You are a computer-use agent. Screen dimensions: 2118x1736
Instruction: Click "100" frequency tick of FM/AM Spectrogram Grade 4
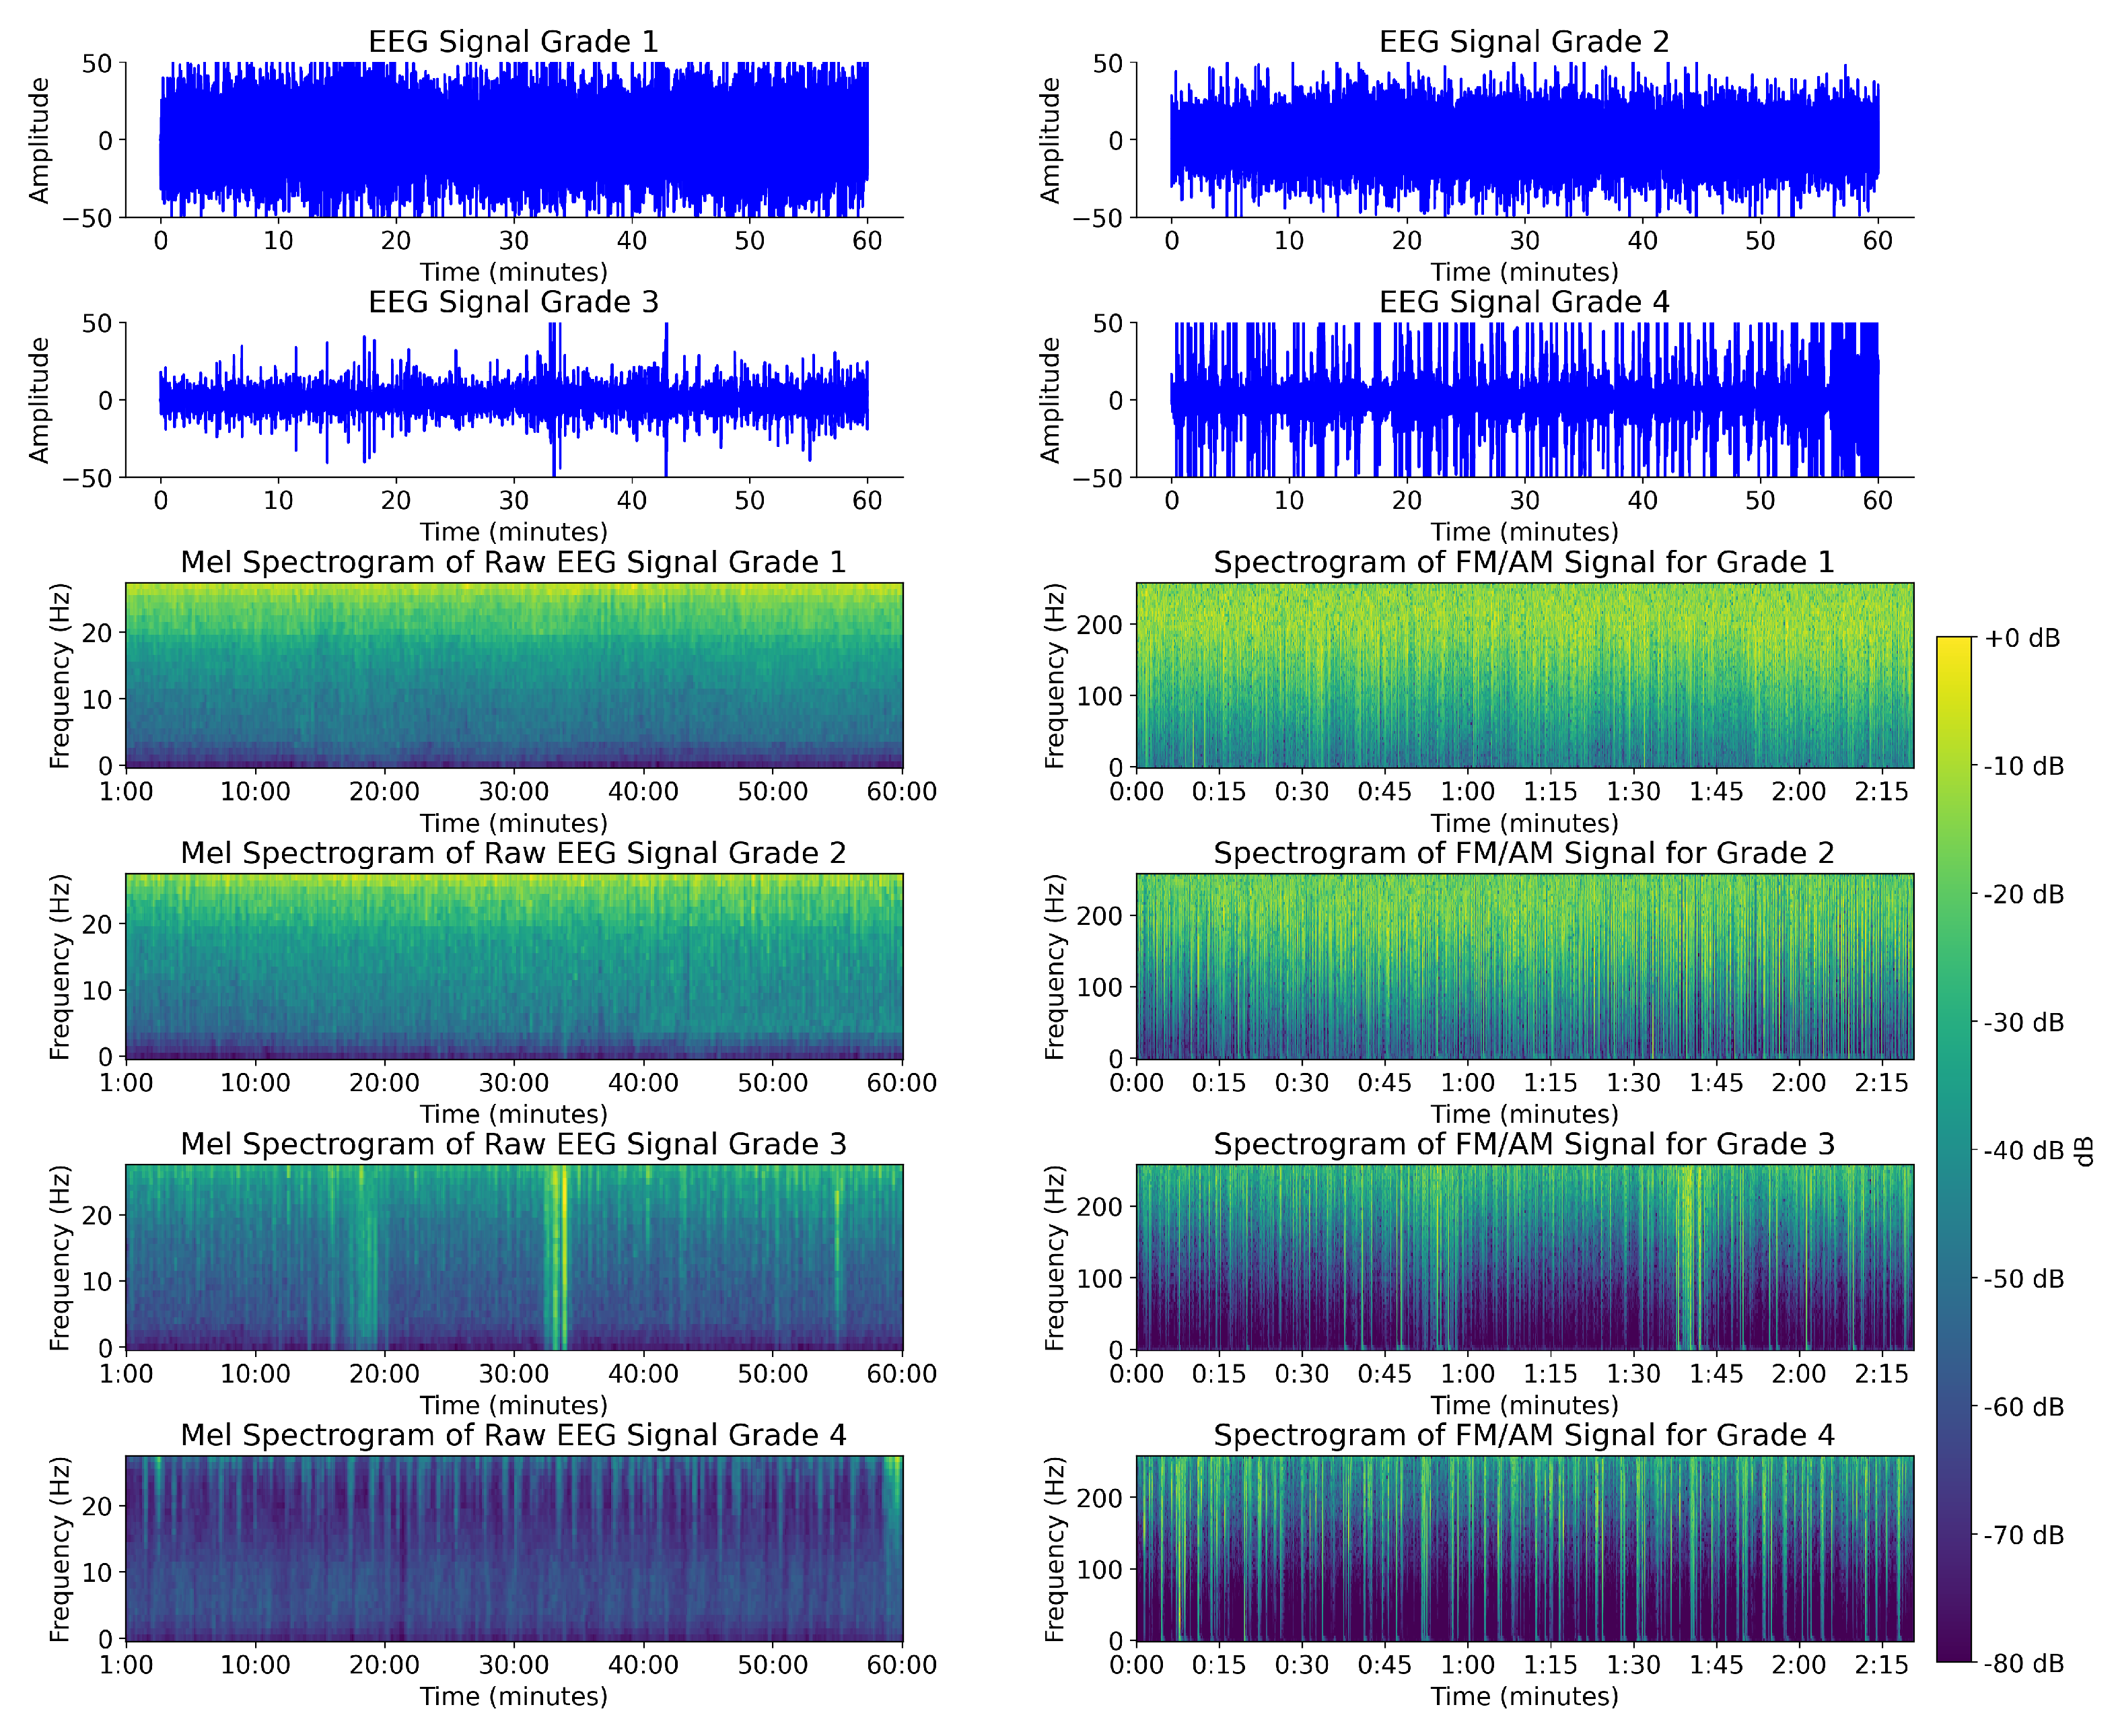pos(1100,1570)
